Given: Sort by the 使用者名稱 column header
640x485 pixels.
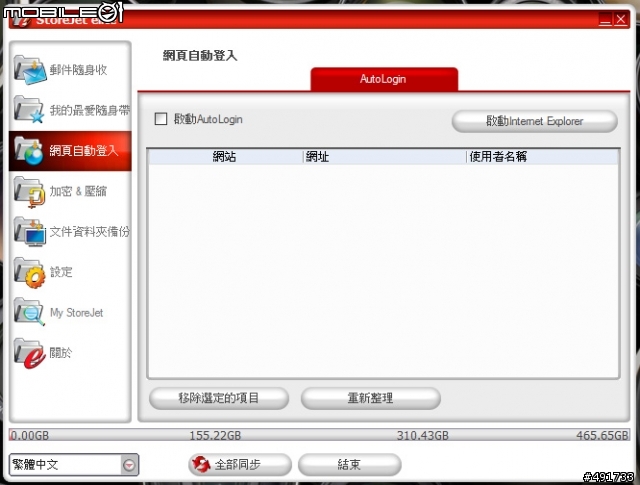Looking at the screenshot, I should tap(542, 156).
